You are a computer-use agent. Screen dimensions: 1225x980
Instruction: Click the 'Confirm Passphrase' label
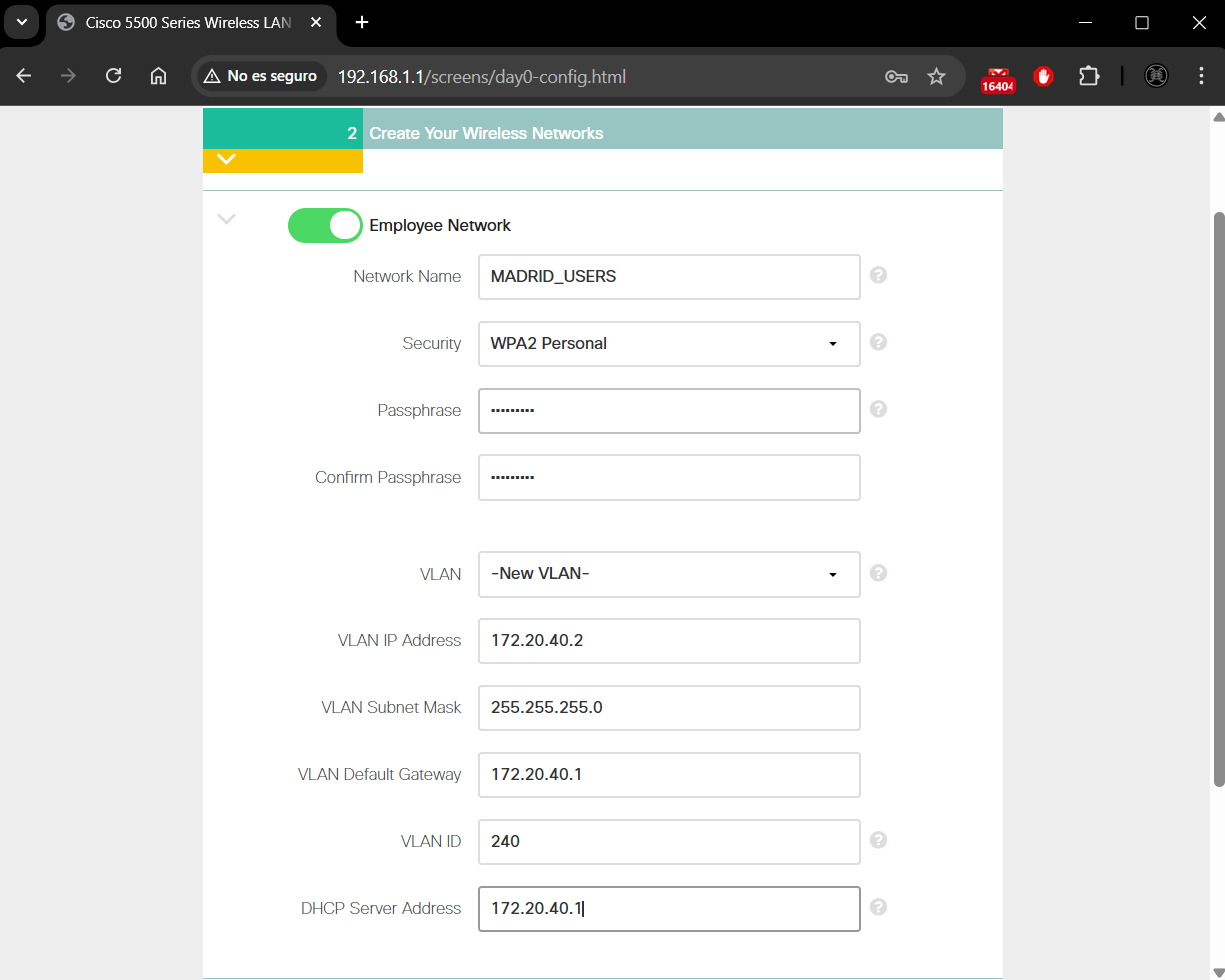(388, 478)
